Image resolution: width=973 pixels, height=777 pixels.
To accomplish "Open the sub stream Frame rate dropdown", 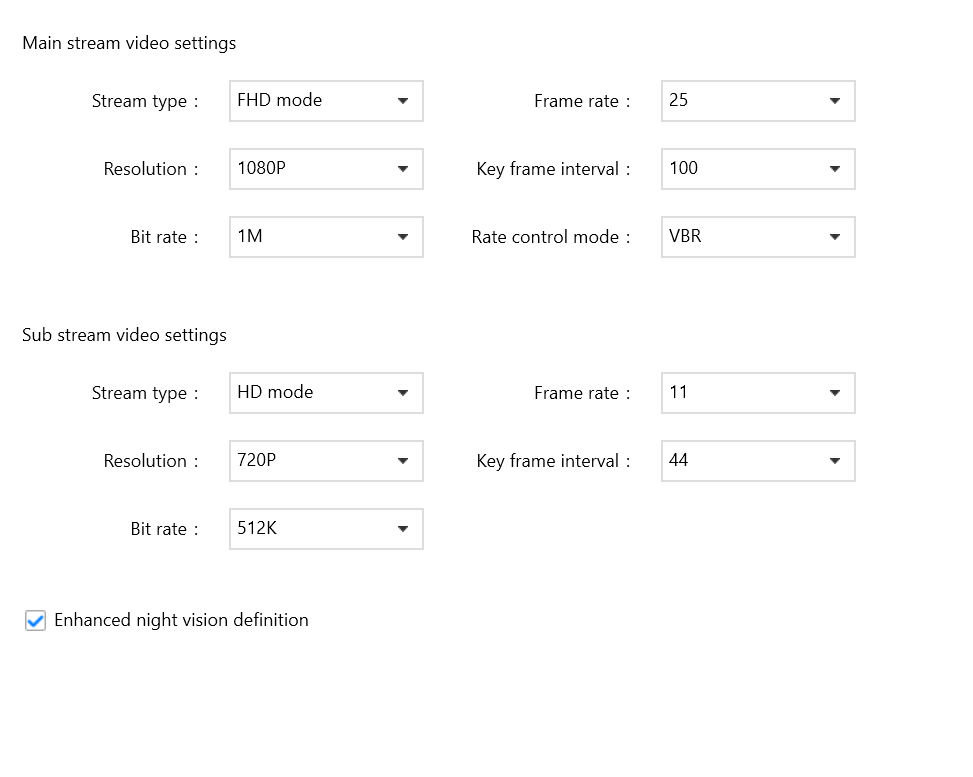I will [x=757, y=393].
